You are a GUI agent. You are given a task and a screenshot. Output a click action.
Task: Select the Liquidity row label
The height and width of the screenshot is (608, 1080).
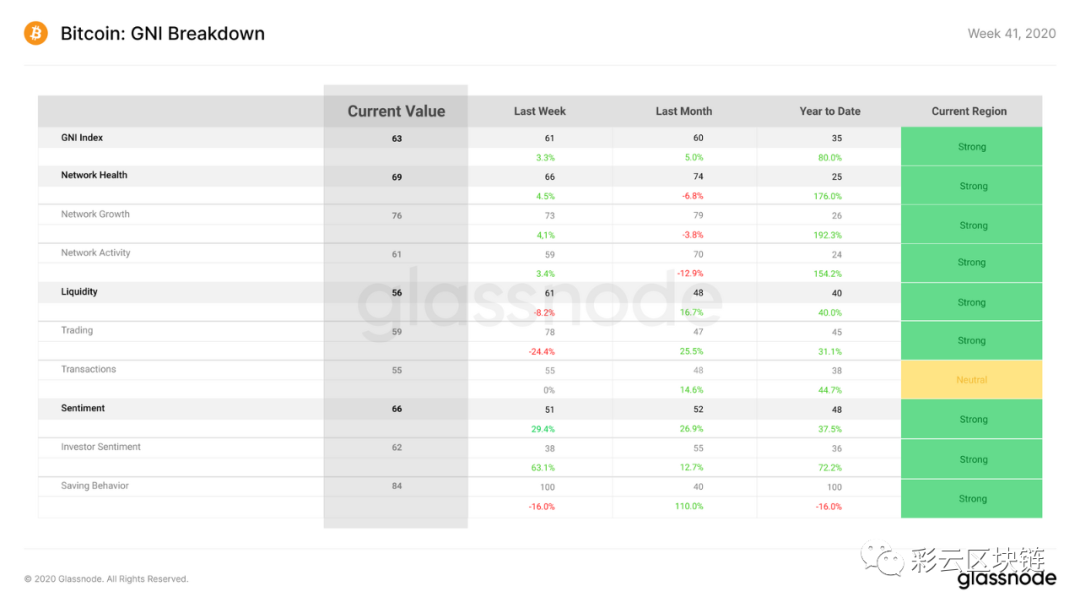(x=79, y=291)
